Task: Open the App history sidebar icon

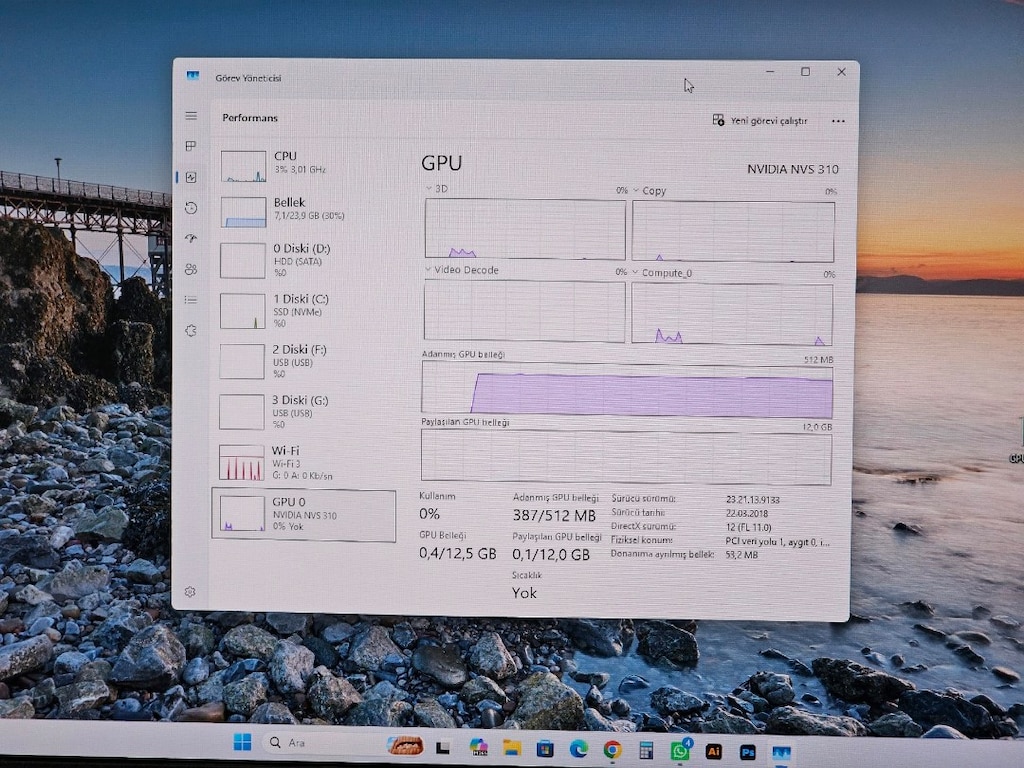Action: click(x=191, y=208)
